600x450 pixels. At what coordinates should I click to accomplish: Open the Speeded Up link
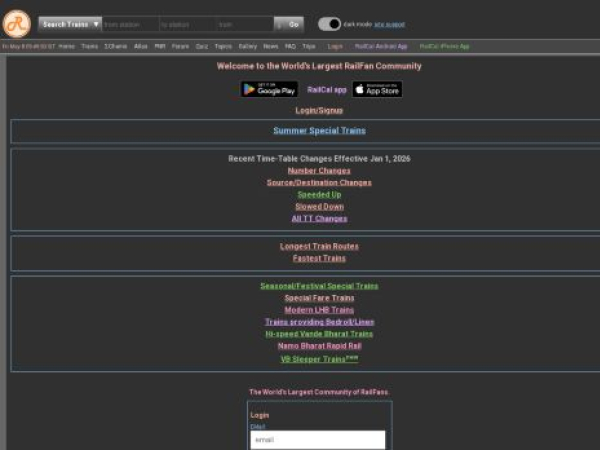click(x=319, y=194)
